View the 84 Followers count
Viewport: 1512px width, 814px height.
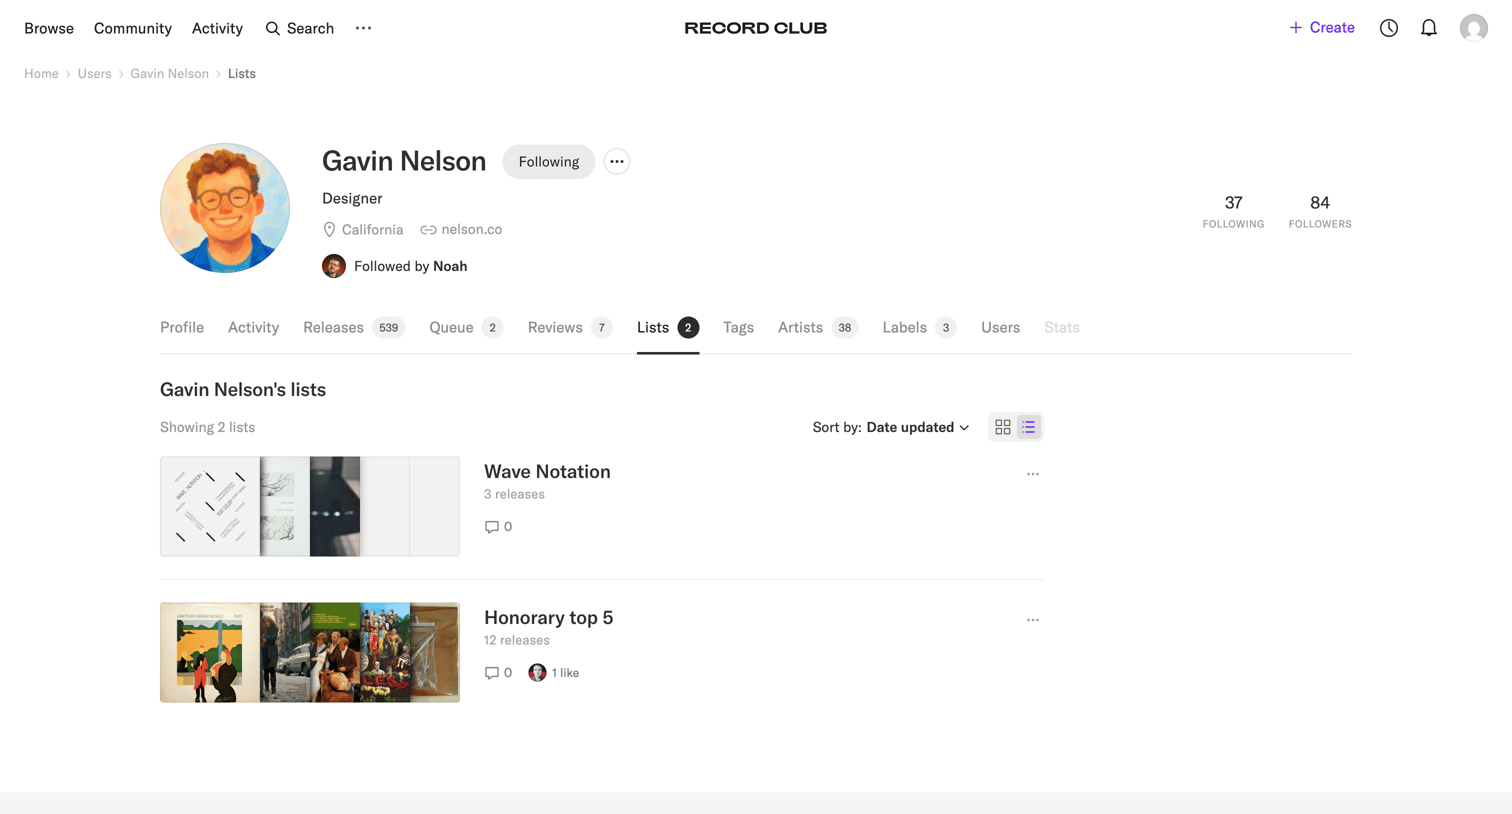1320,211
